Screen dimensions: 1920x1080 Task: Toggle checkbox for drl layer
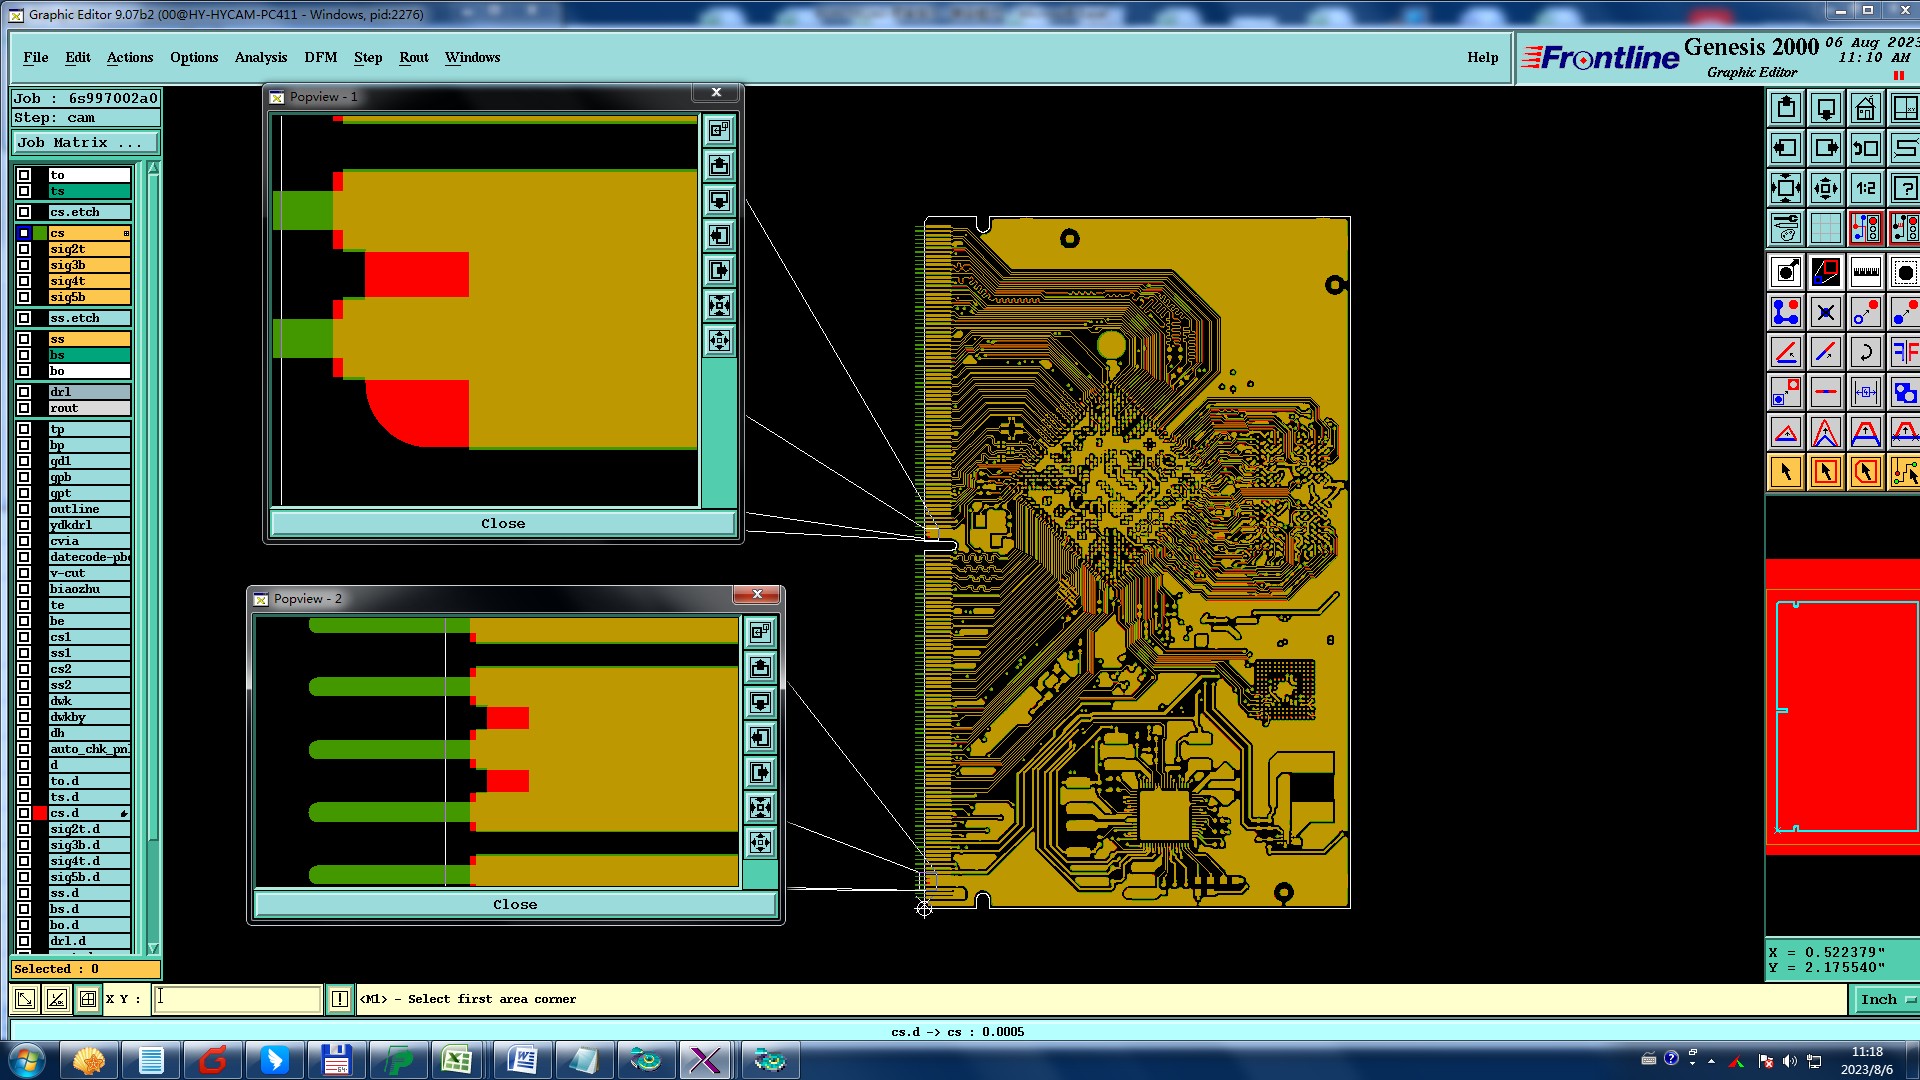coord(24,392)
